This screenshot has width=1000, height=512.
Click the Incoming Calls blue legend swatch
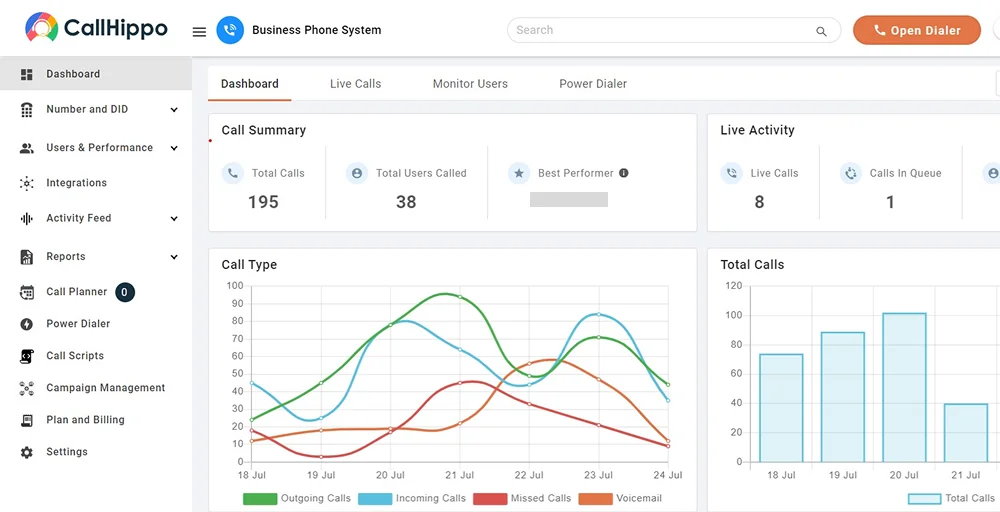click(x=375, y=499)
